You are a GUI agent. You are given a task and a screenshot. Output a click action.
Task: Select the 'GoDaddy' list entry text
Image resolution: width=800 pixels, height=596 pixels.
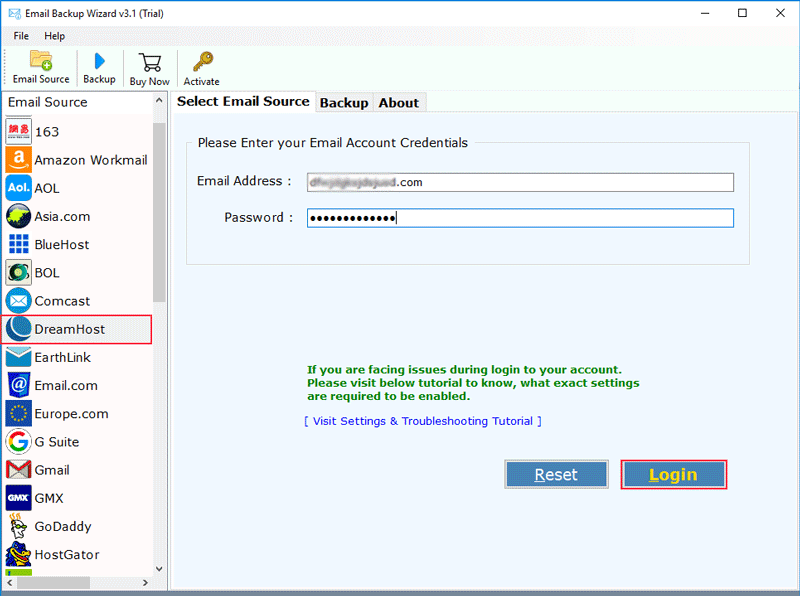[63, 527]
